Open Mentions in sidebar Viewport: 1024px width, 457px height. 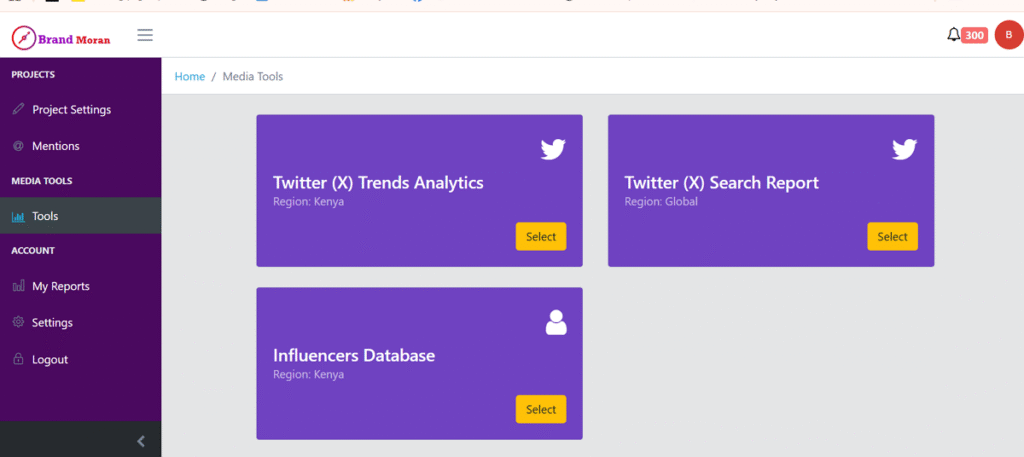tap(80, 146)
